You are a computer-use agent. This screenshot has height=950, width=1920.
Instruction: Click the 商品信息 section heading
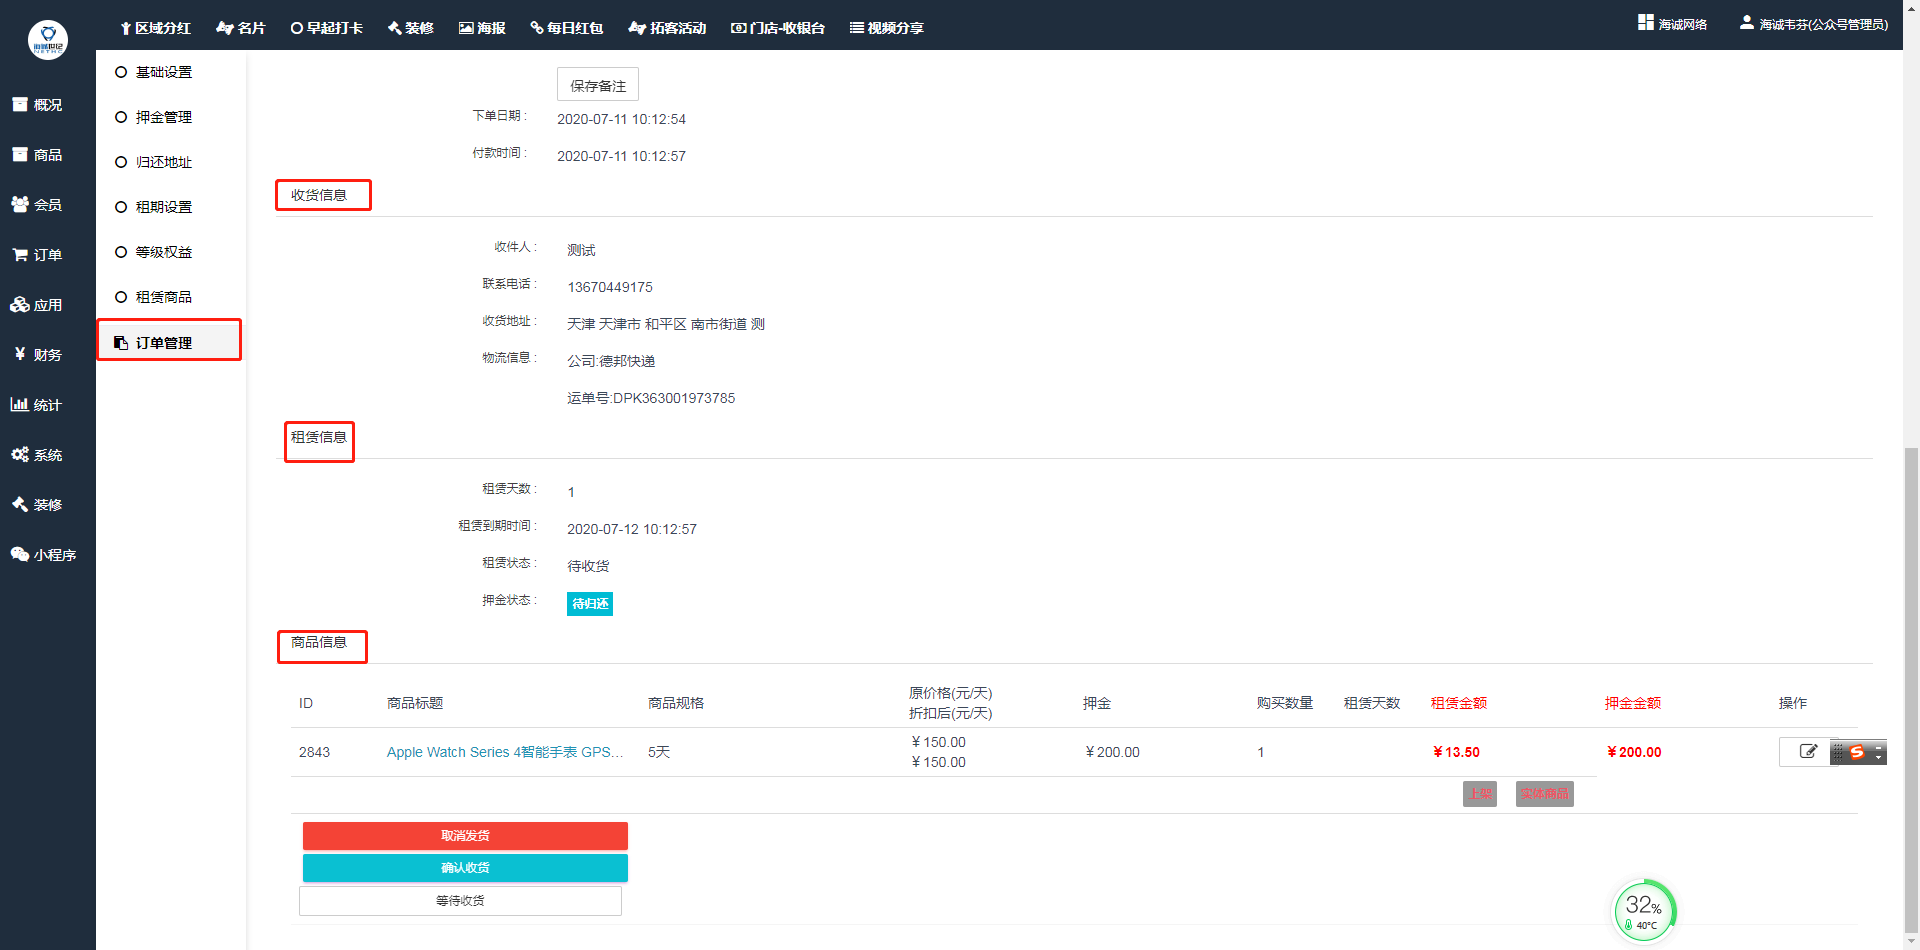coord(319,642)
